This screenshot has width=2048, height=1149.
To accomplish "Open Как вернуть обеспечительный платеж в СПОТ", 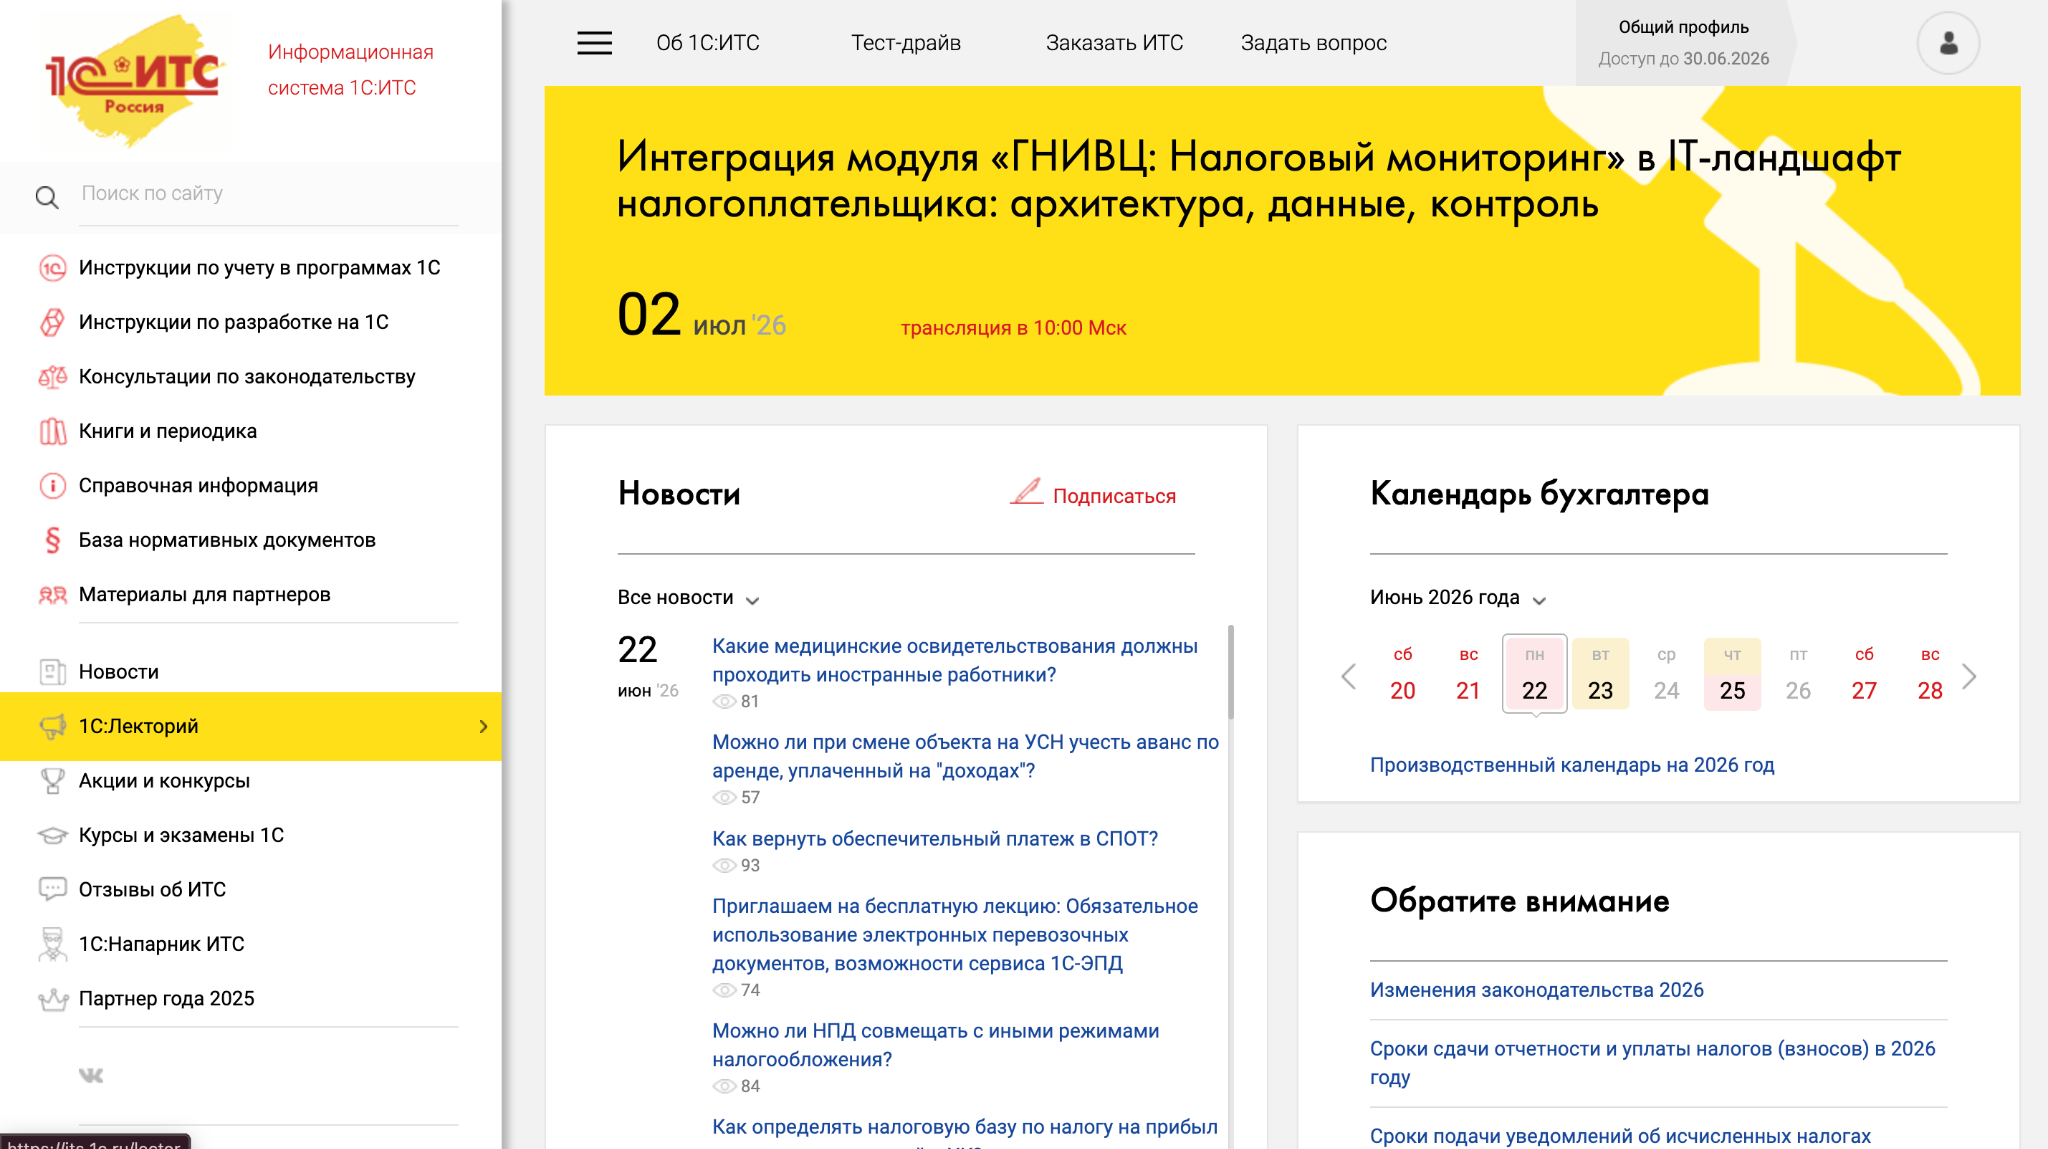I will click(934, 839).
